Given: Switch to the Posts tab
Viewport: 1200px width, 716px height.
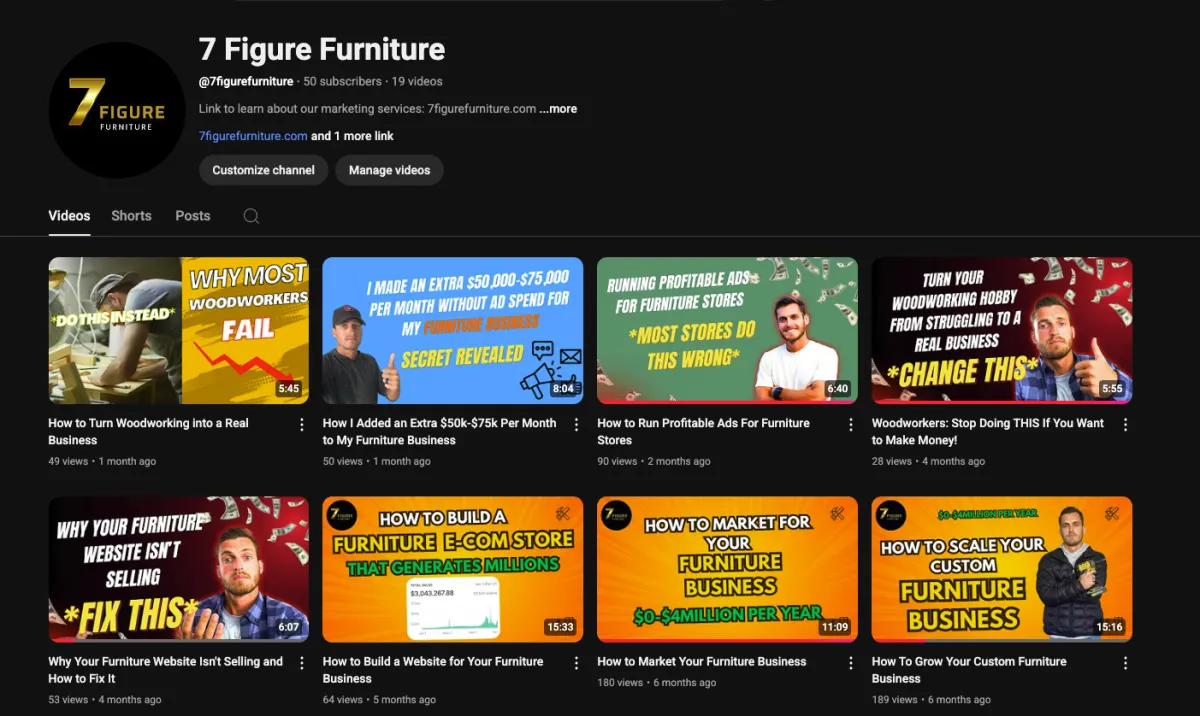Looking at the screenshot, I should click(x=193, y=216).
